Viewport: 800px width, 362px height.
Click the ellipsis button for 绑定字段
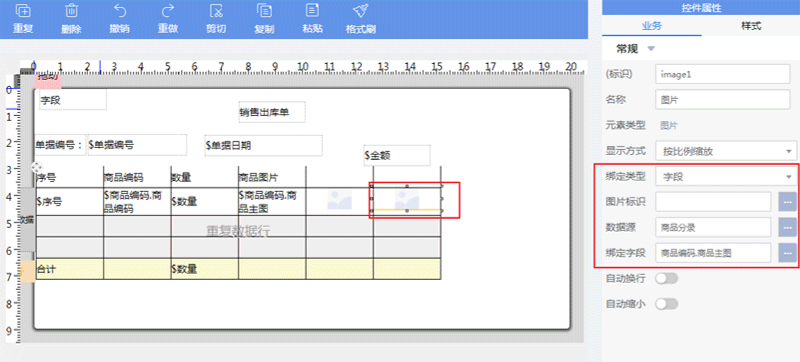tap(787, 253)
